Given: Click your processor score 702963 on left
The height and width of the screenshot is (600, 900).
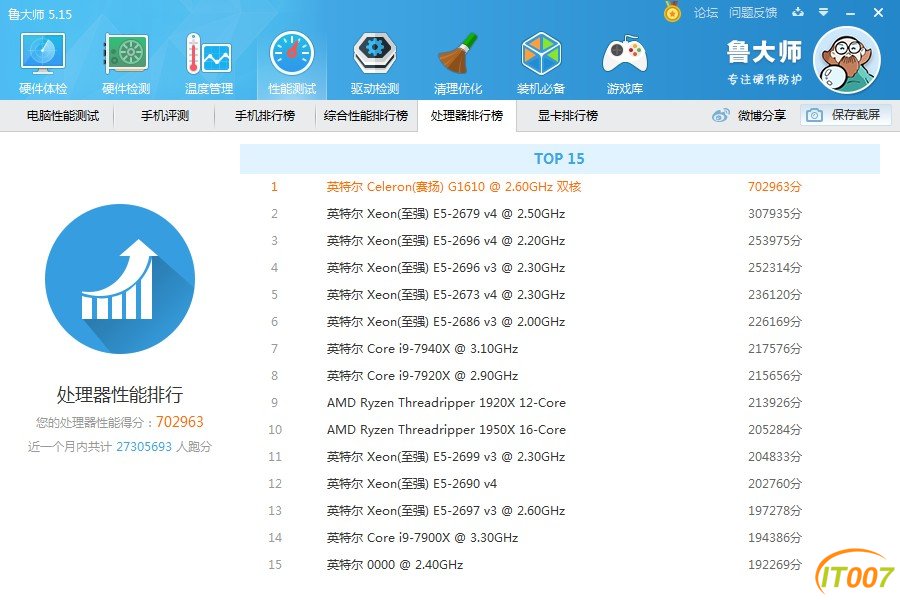Looking at the screenshot, I should 180,422.
